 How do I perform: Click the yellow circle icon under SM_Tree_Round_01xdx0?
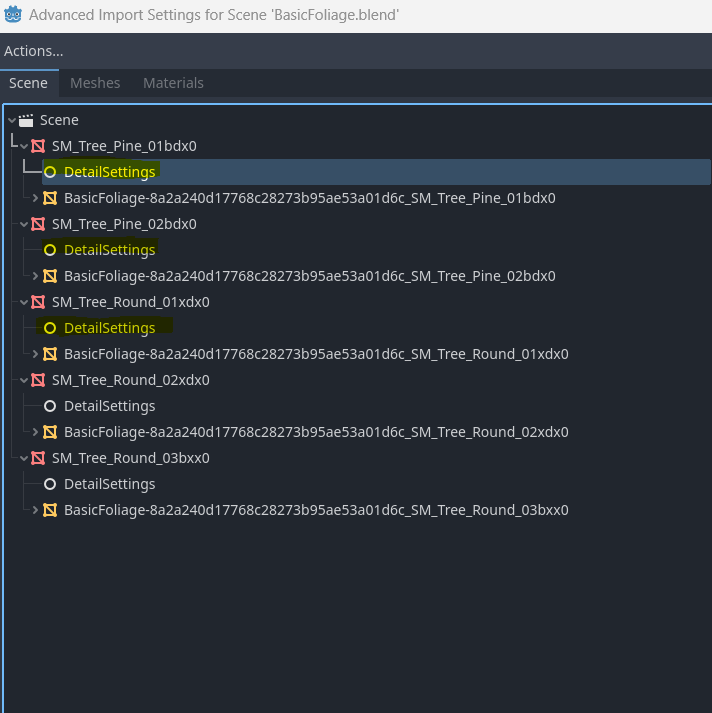(x=50, y=328)
